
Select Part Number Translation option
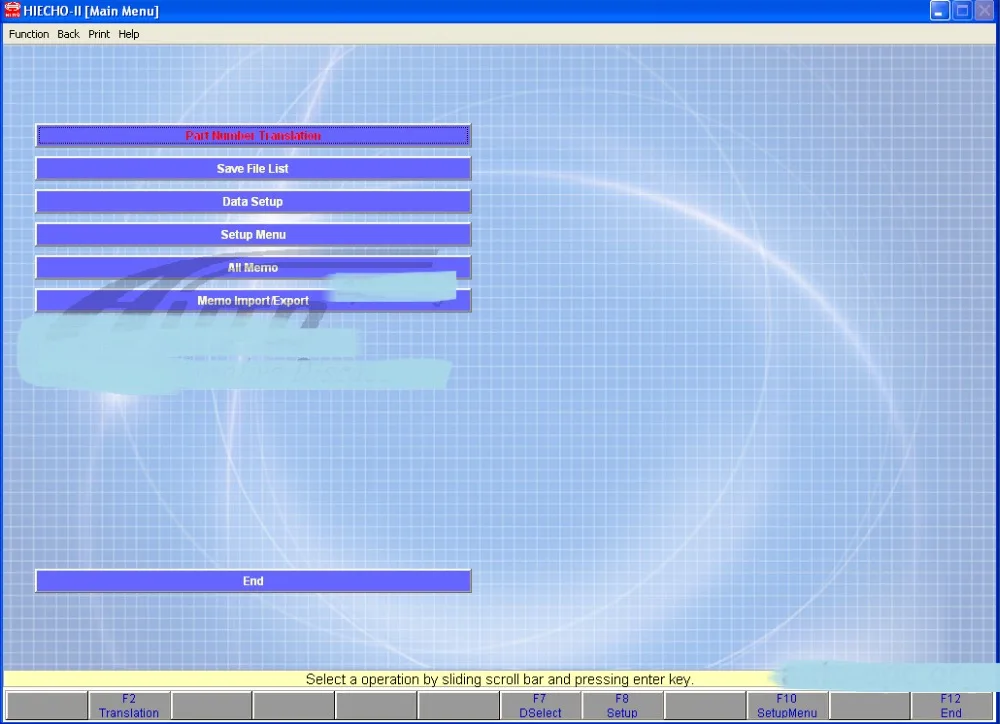[253, 135]
